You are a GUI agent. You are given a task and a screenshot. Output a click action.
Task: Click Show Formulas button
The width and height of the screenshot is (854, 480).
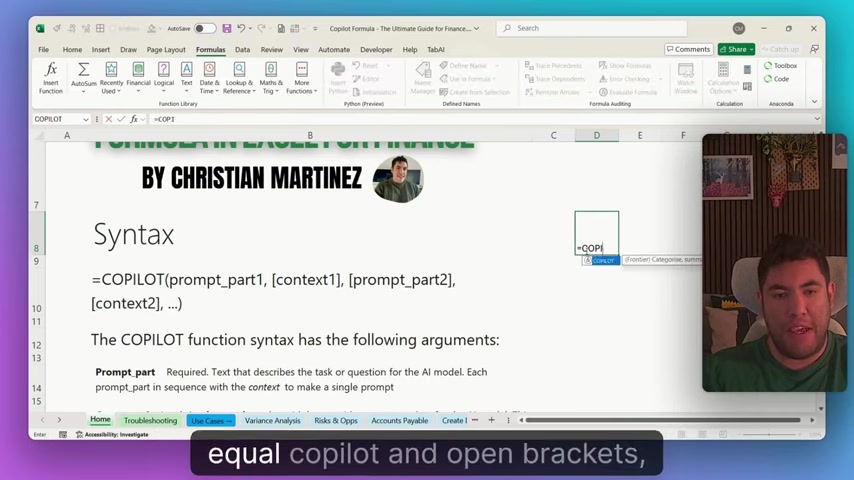coord(625,65)
